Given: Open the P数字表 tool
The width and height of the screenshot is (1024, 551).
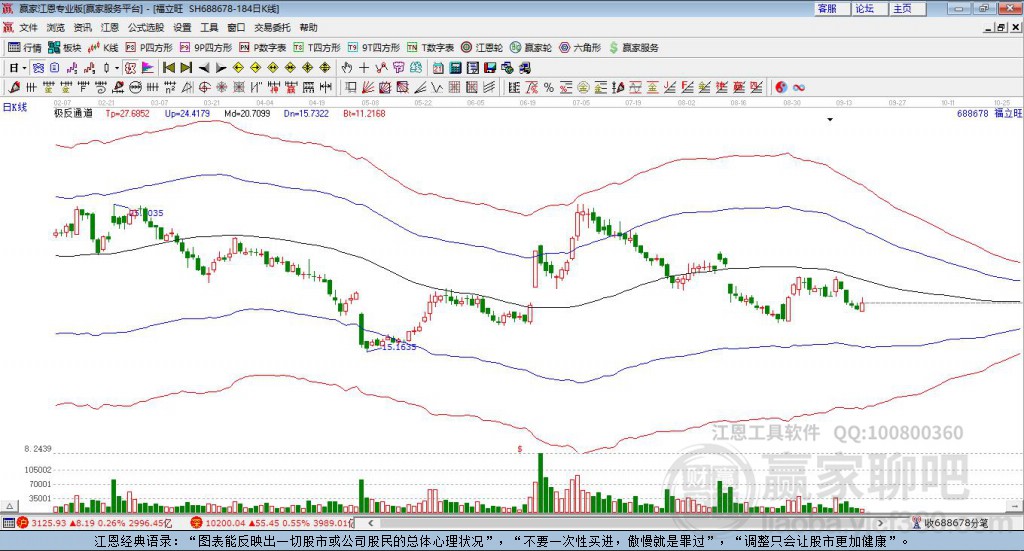Looking at the screenshot, I should 263,48.
